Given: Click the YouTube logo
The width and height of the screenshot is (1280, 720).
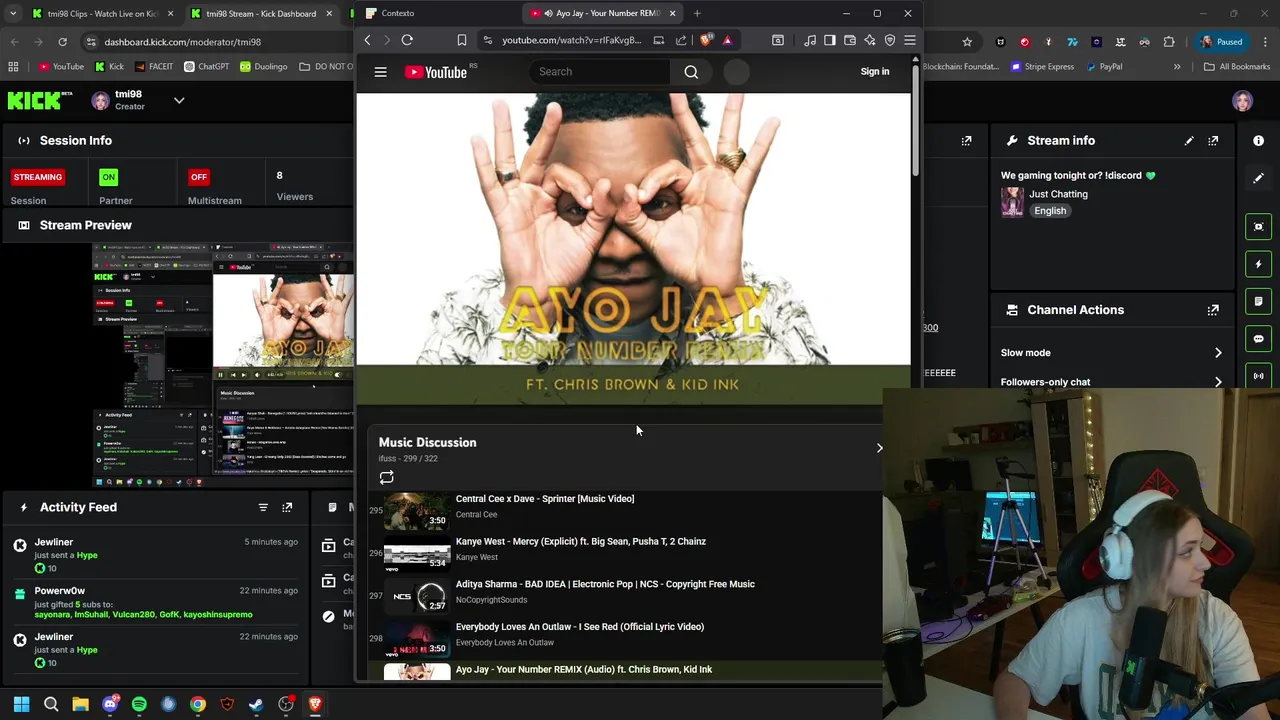Looking at the screenshot, I should (x=436, y=72).
